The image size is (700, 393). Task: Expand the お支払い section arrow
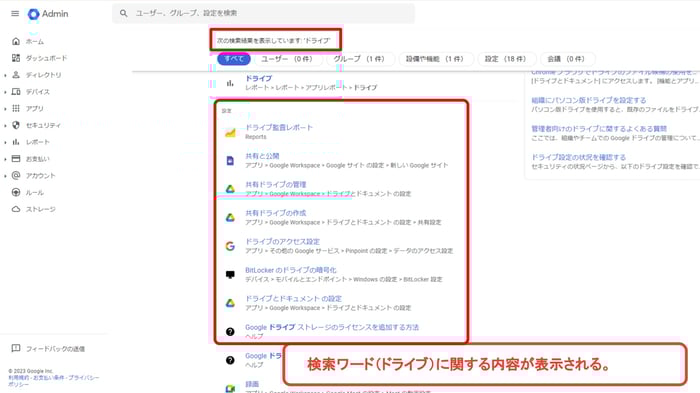tap(5, 159)
